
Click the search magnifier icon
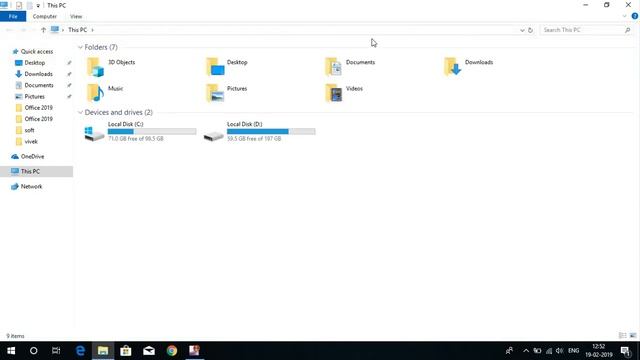tap(627, 30)
